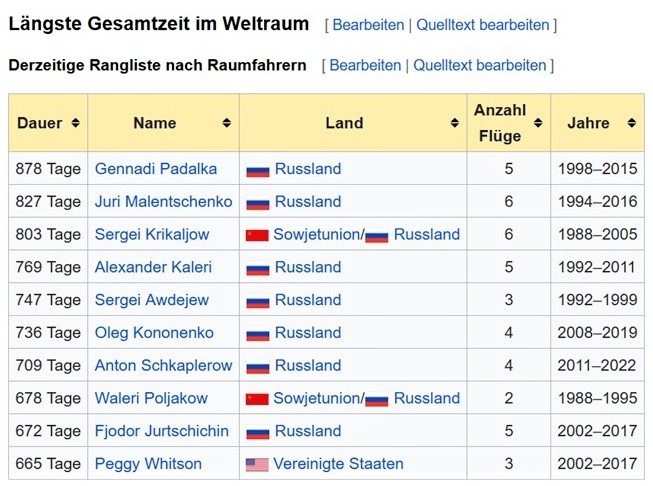Open Quelltext bearbeiten for Längste Gesamtzeit heading

483,25
